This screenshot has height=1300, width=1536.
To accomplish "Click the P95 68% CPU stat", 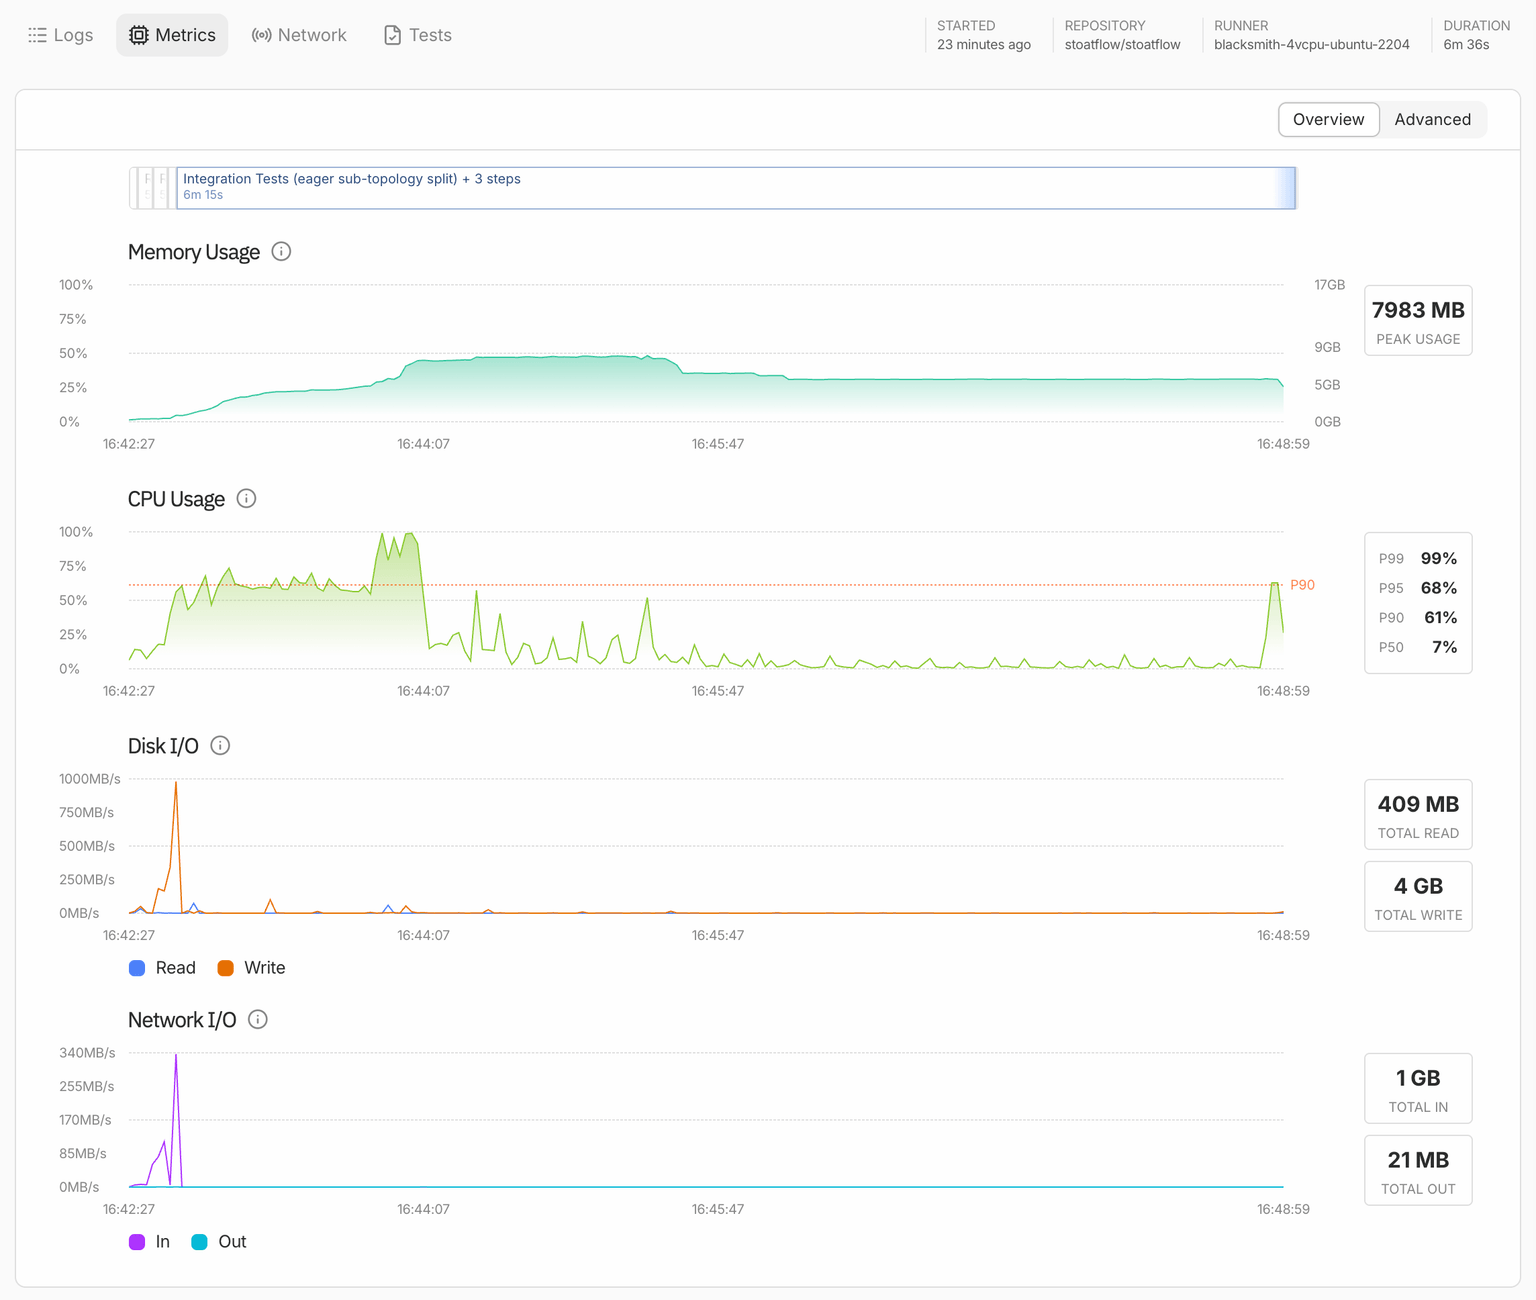I will (x=1418, y=588).
